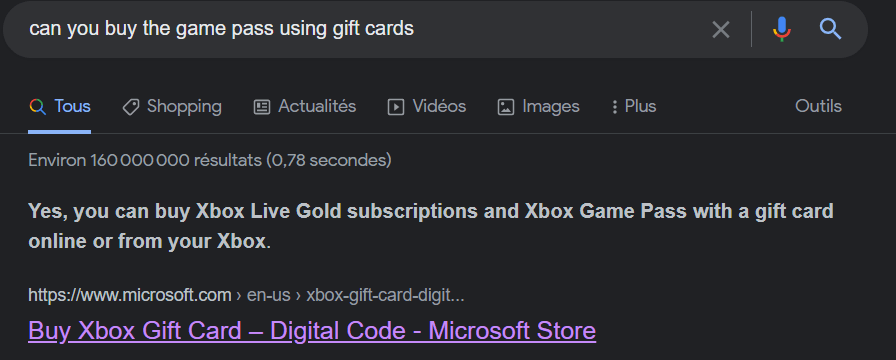Go to the Vidéos tab

(x=439, y=106)
